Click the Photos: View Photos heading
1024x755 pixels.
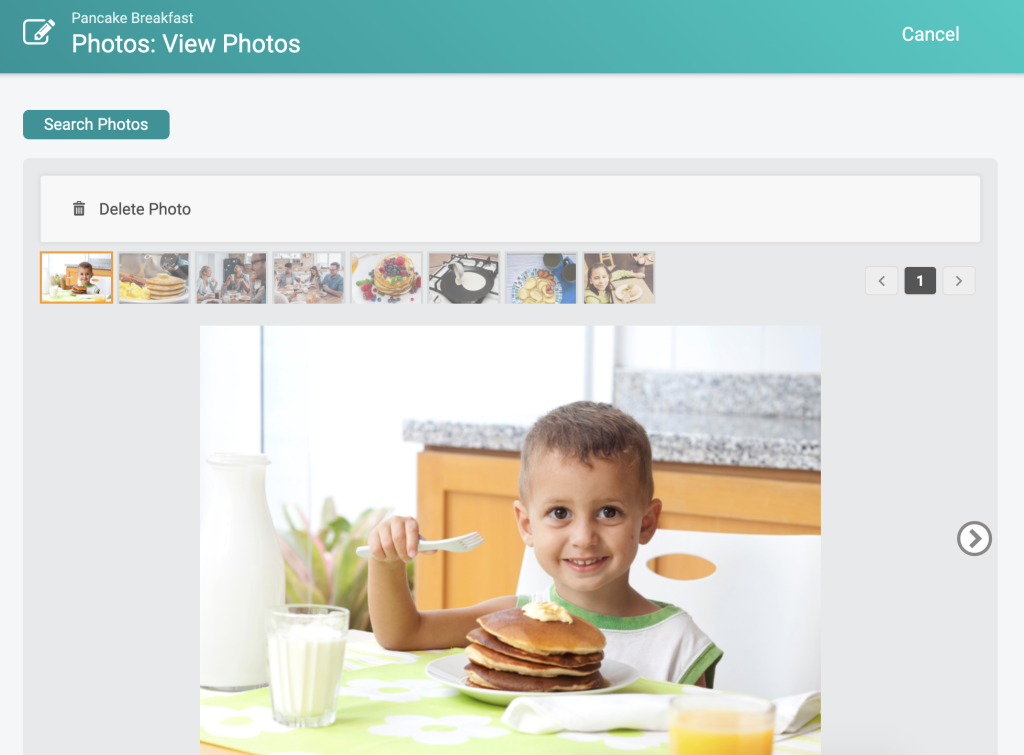(x=186, y=44)
